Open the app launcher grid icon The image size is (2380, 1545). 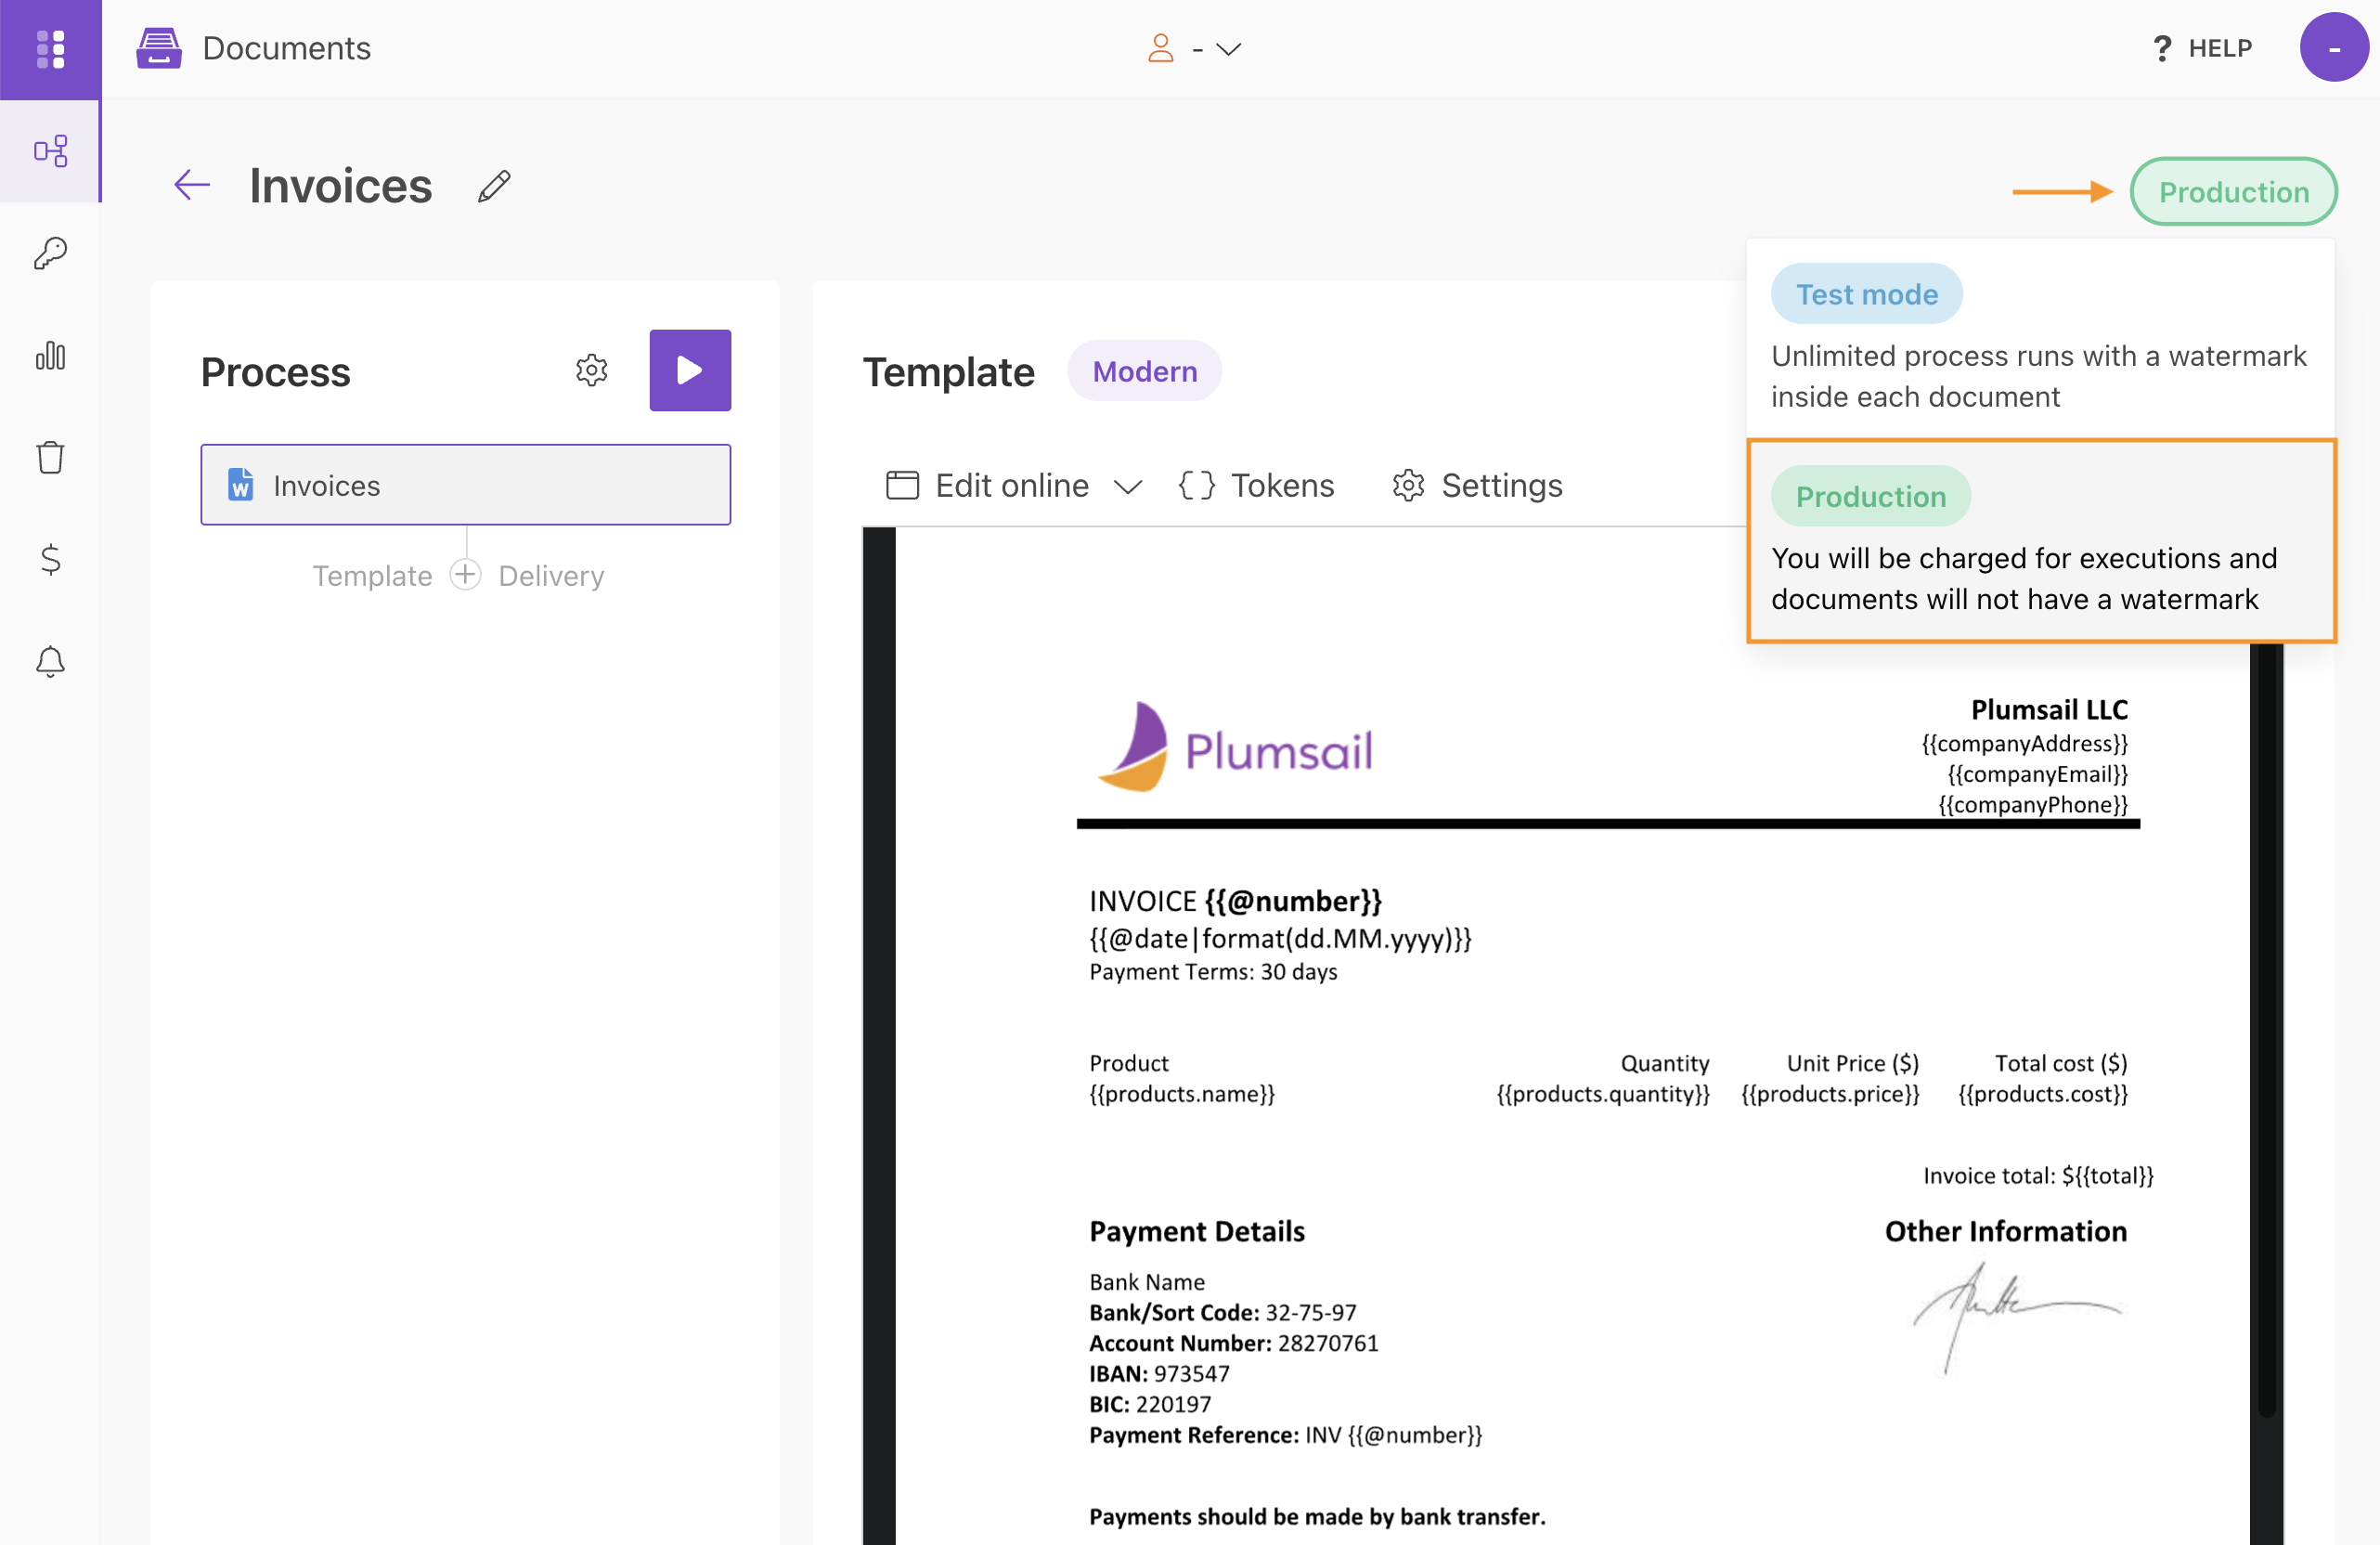click(x=50, y=48)
